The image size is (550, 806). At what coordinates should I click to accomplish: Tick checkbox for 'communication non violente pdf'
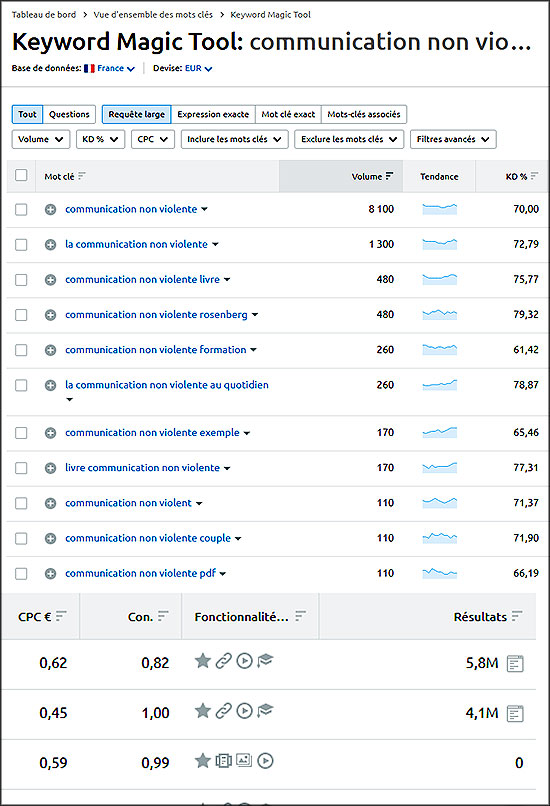pyautogui.click(x=21, y=574)
